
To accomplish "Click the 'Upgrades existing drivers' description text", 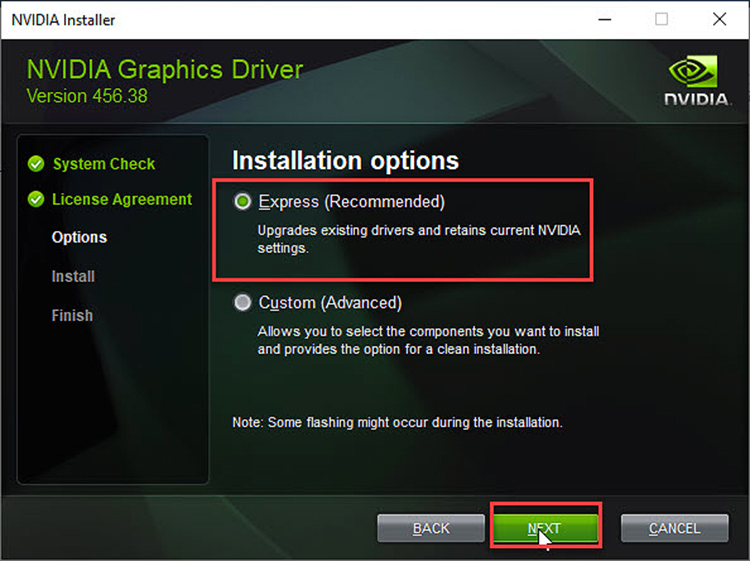I will 419,239.
